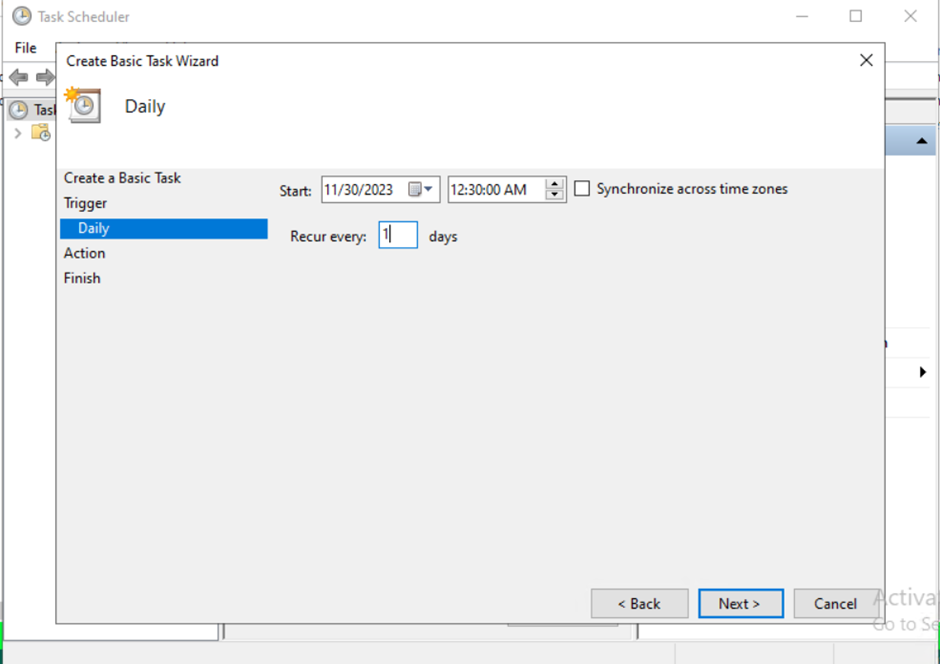The width and height of the screenshot is (940, 664).
Task: Click the Back button
Action: pyautogui.click(x=639, y=603)
